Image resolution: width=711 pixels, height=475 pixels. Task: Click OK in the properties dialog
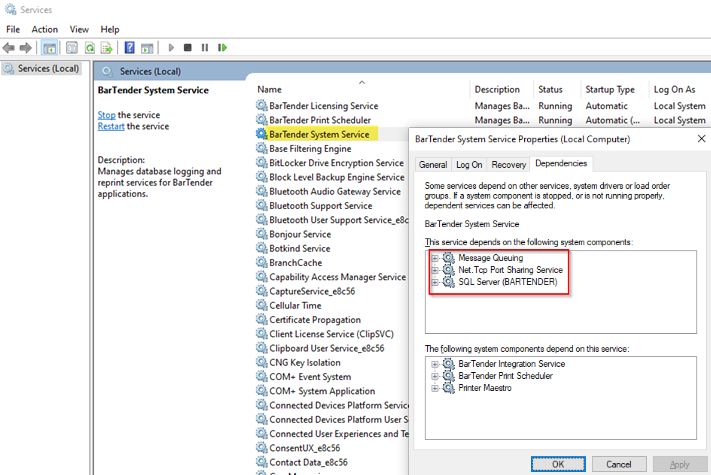click(x=558, y=464)
